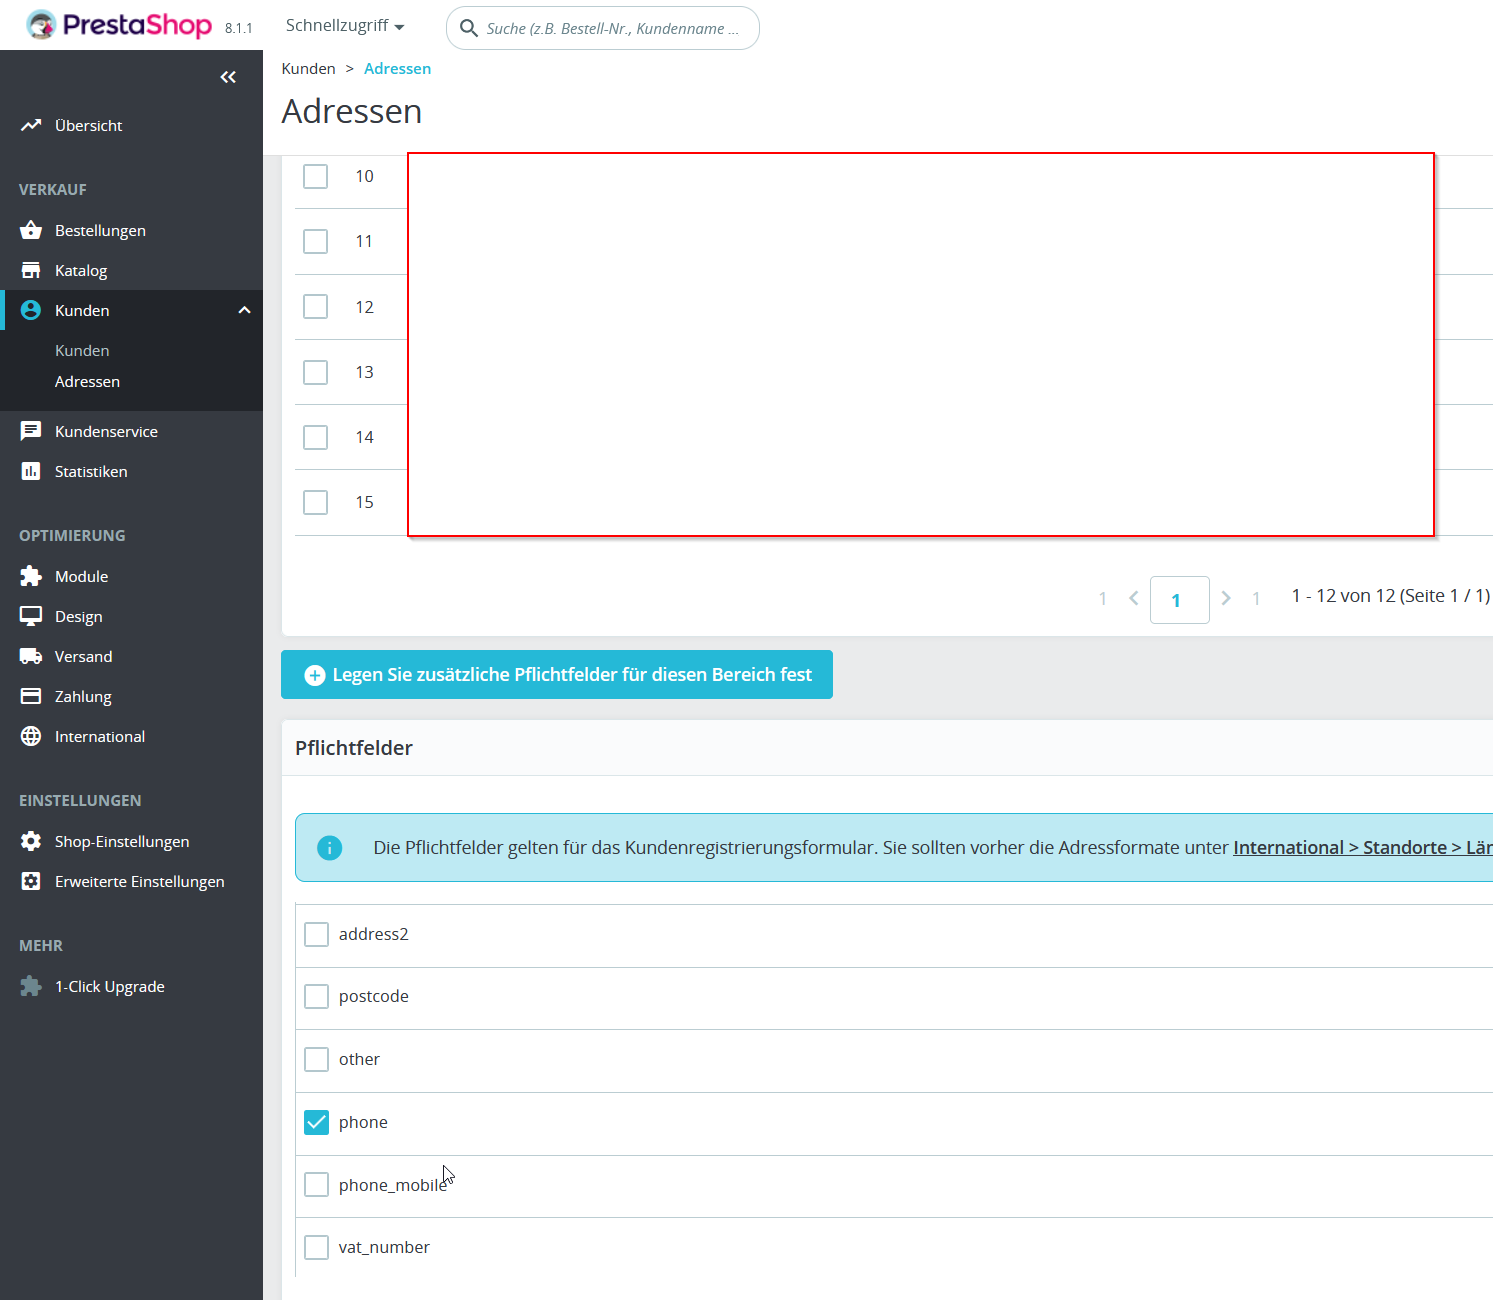
Task: Open Bestellungen menu item
Action: tap(100, 230)
